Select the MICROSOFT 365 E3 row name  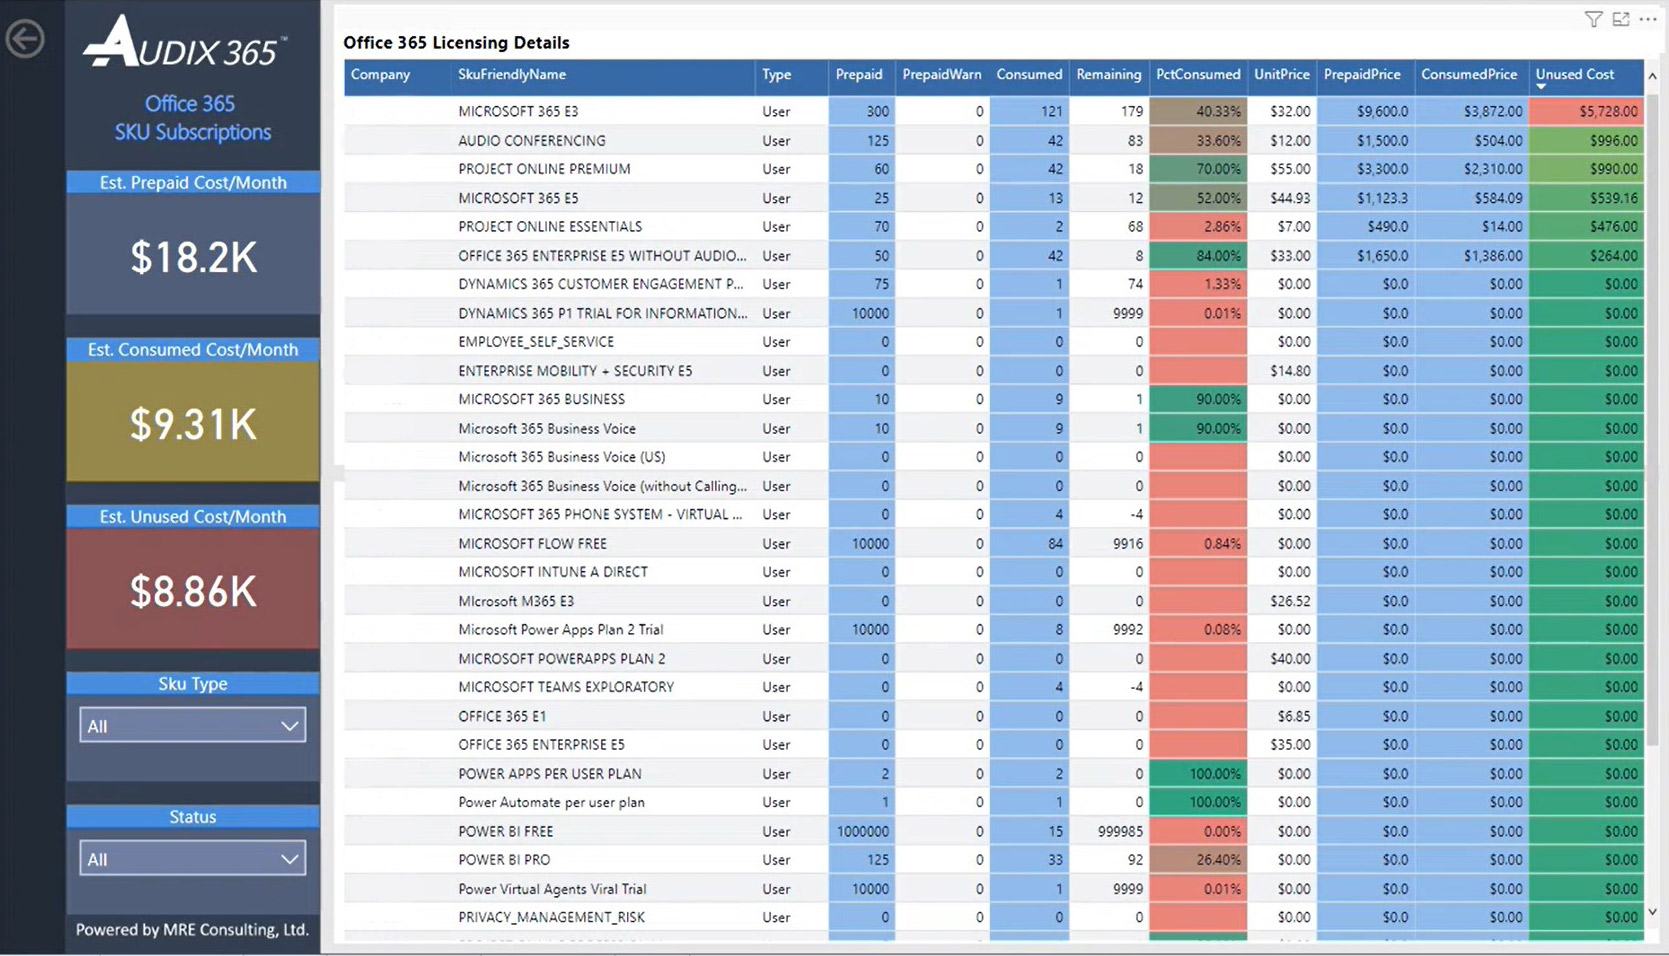pyautogui.click(x=518, y=112)
